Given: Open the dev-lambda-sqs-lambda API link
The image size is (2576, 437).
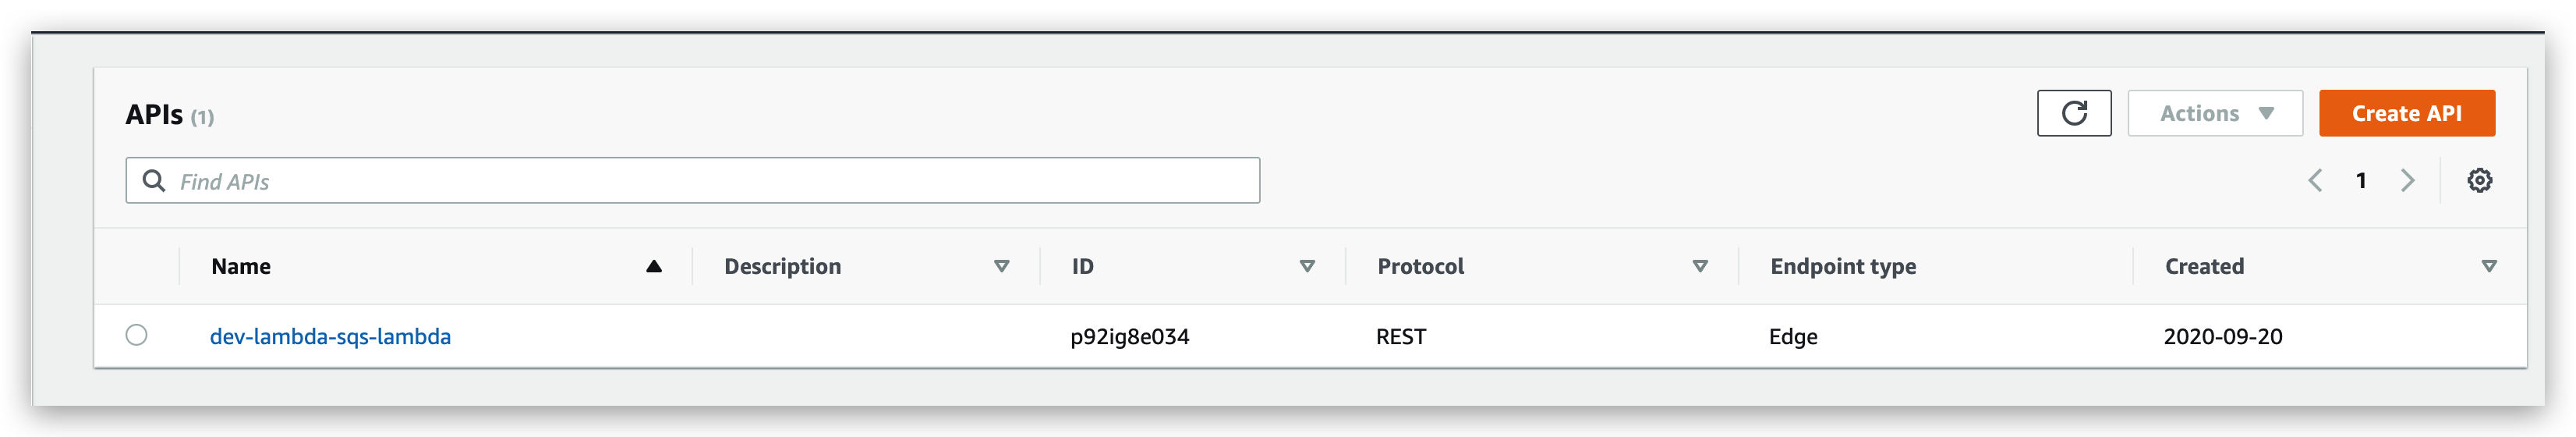Looking at the screenshot, I should coord(330,337).
